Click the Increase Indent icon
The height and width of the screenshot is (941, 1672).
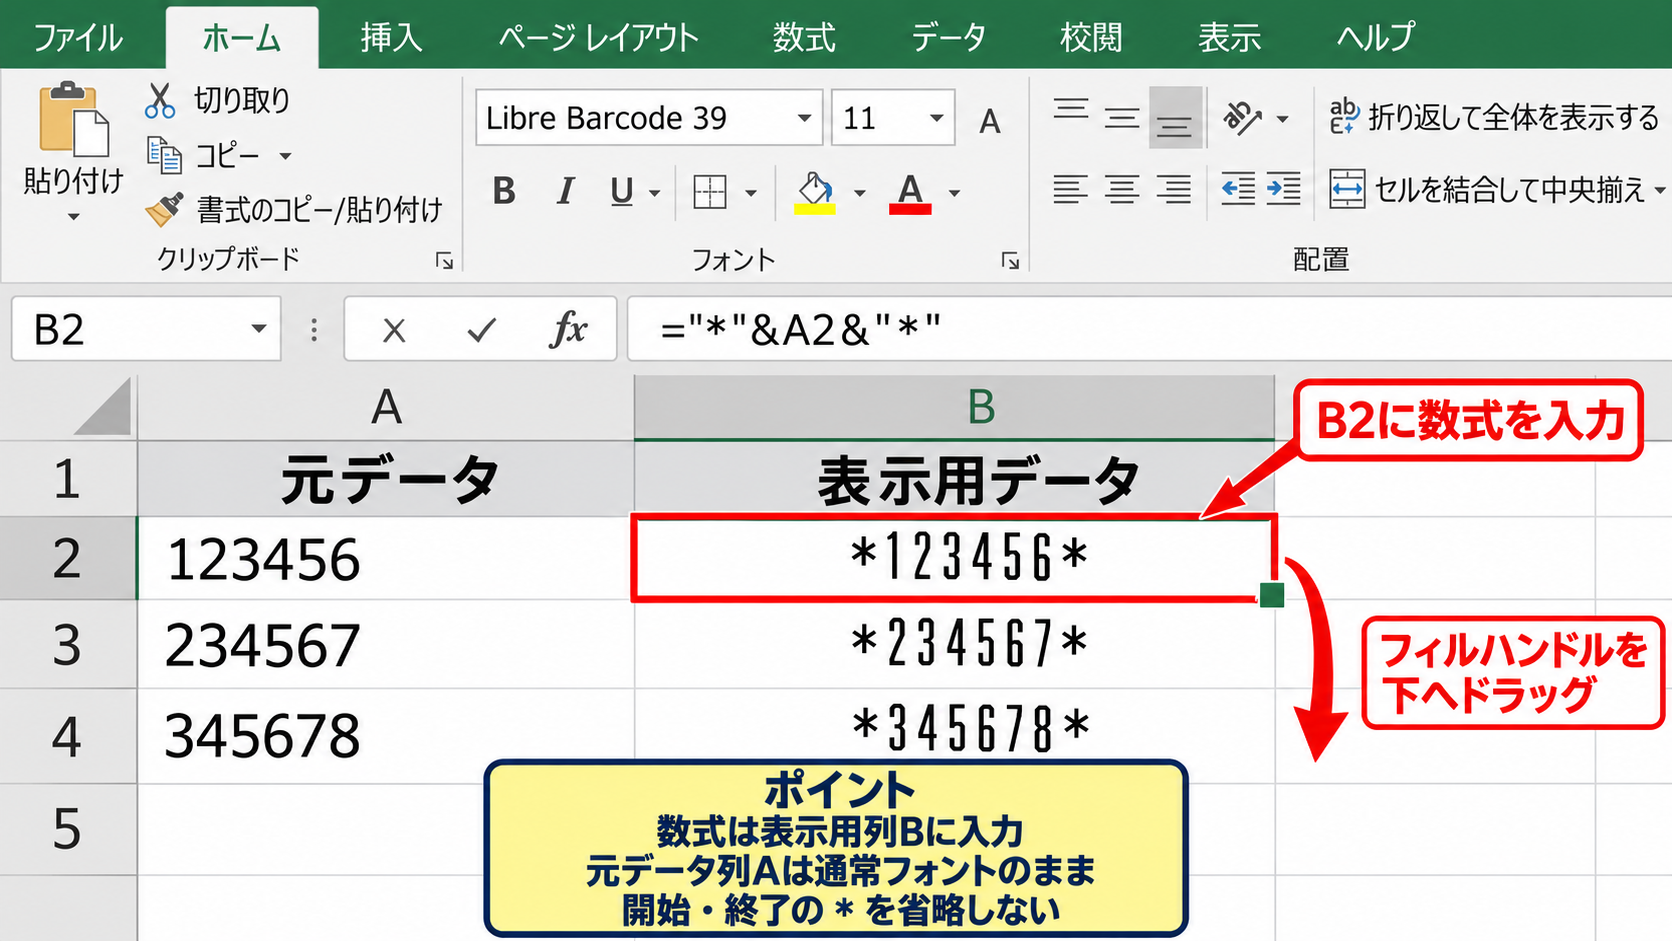click(x=1283, y=188)
